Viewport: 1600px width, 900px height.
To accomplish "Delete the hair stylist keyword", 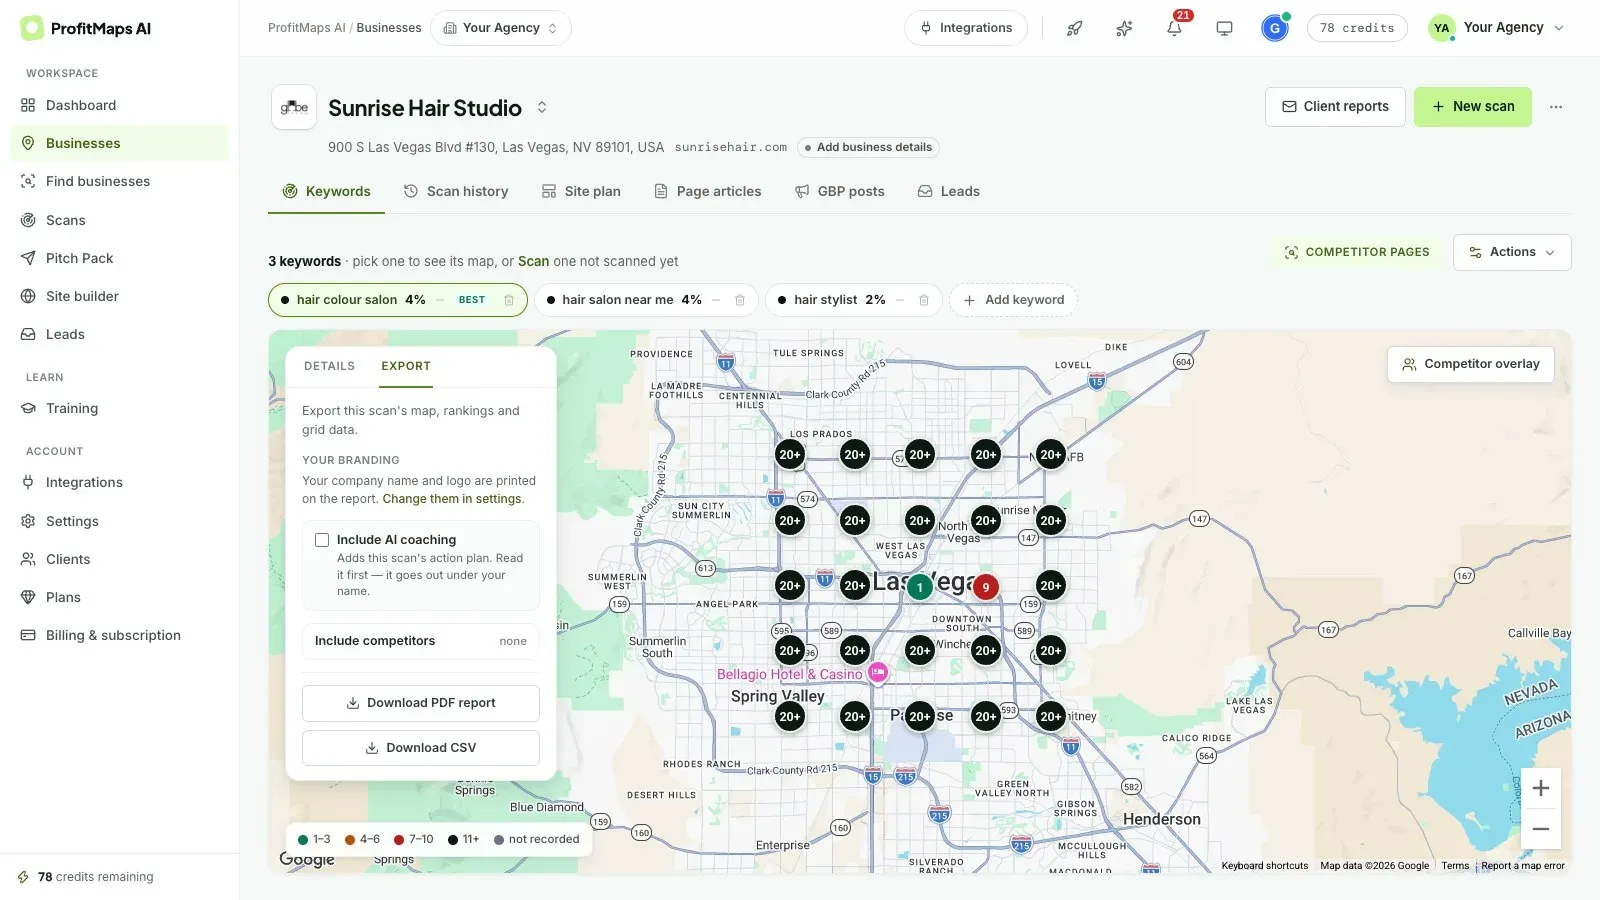I will pyautogui.click(x=924, y=300).
